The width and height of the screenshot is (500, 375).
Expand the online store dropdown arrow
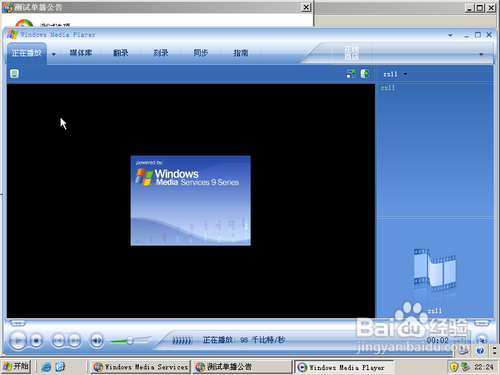pyautogui.click(x=481, y=54)
